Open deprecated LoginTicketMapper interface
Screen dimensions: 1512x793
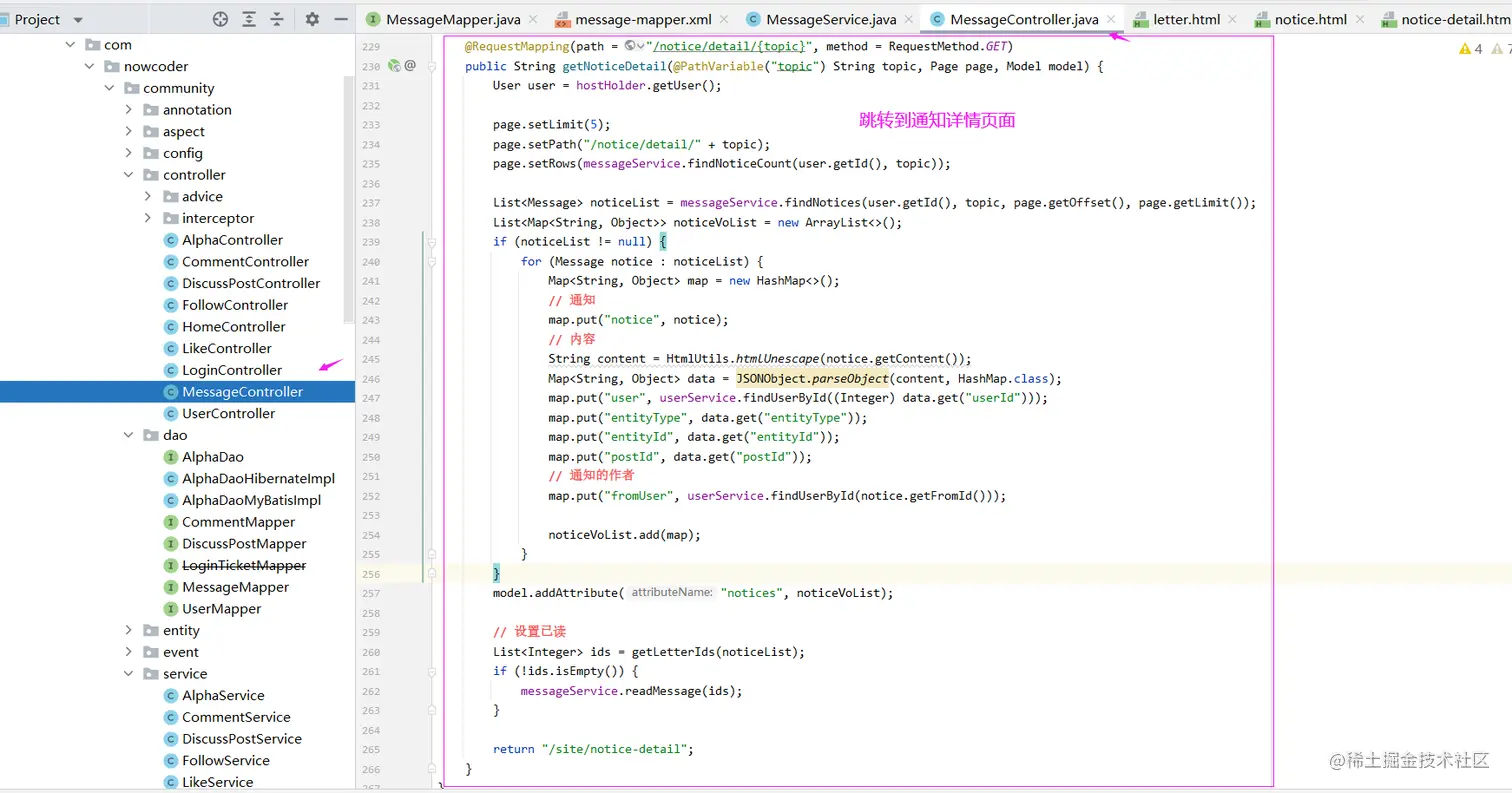[x=244, y=565]
